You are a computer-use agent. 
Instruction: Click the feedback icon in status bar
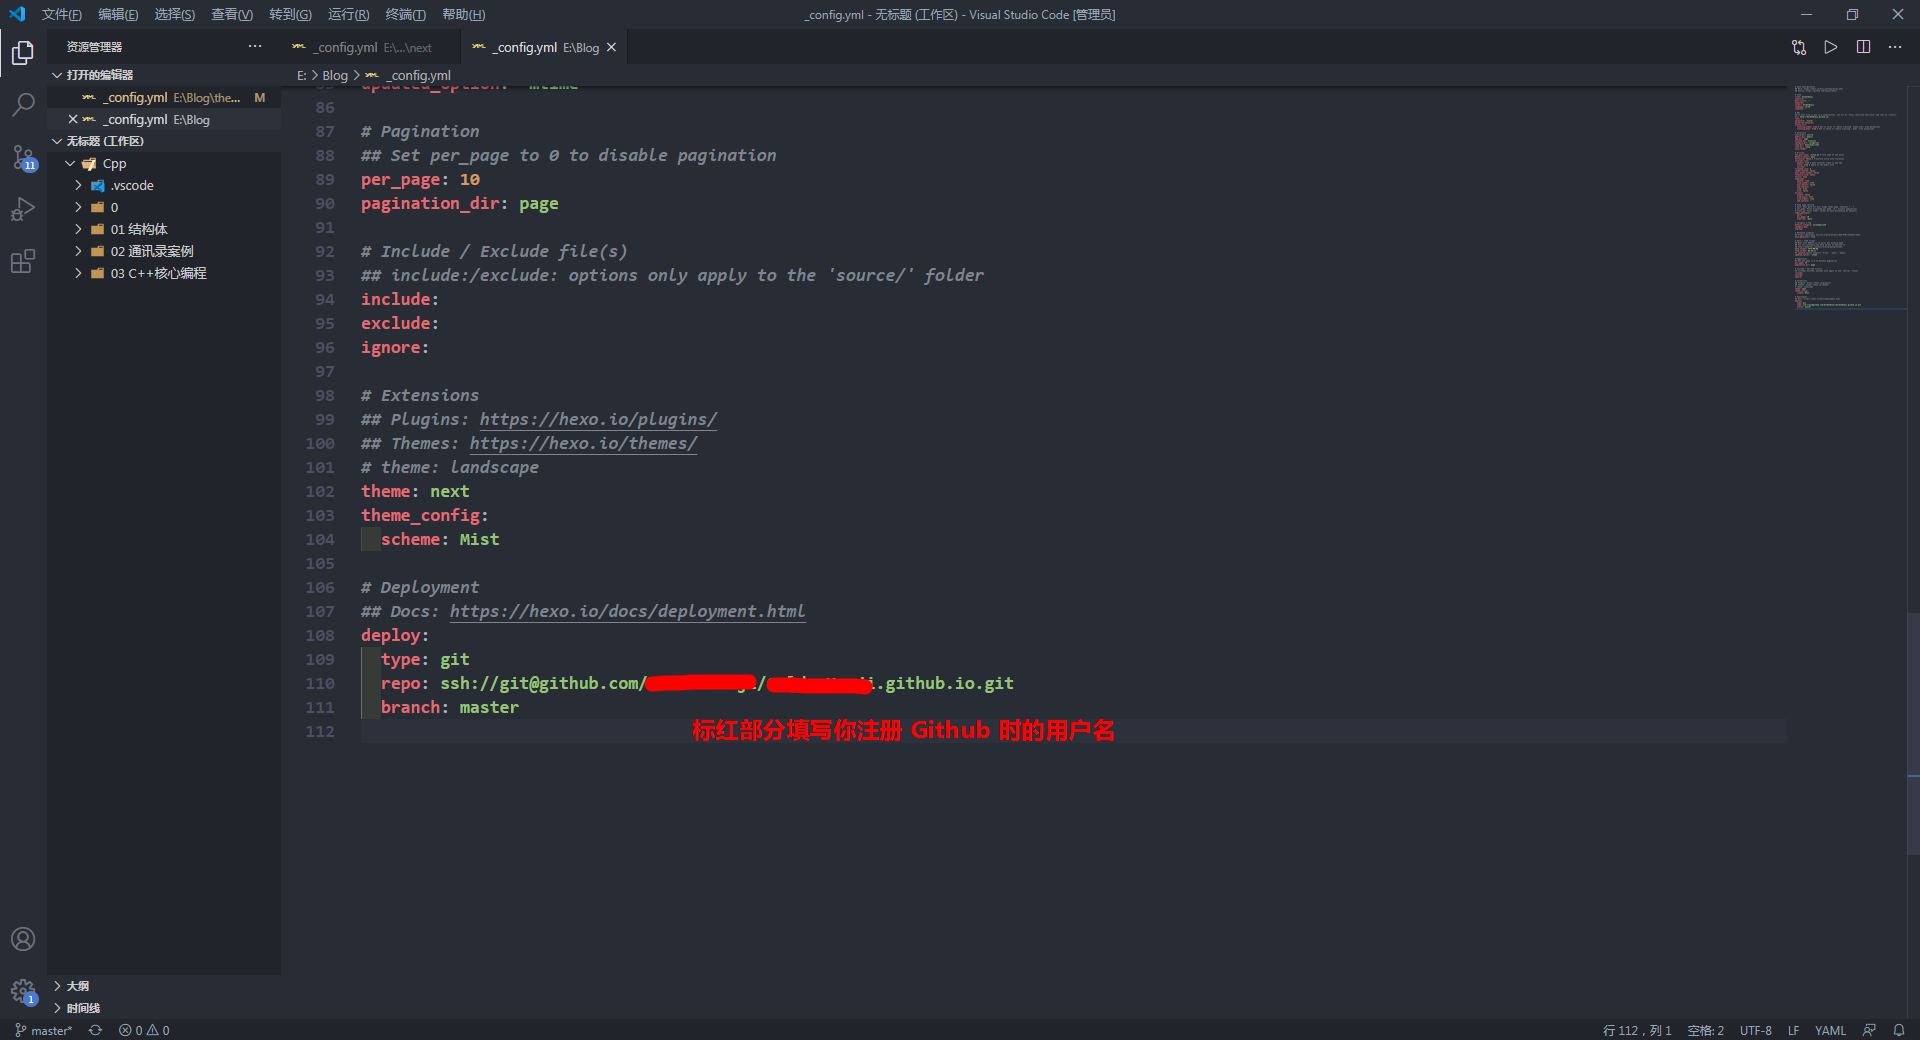tap(1869, 1030)
